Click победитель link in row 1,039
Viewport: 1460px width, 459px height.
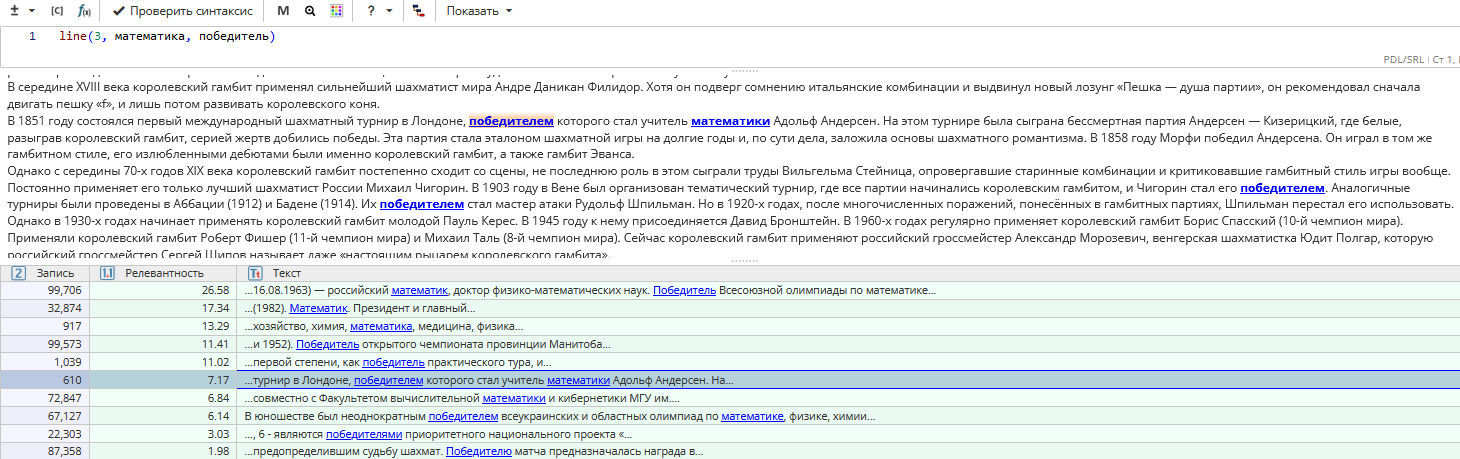tap(393, 362)
